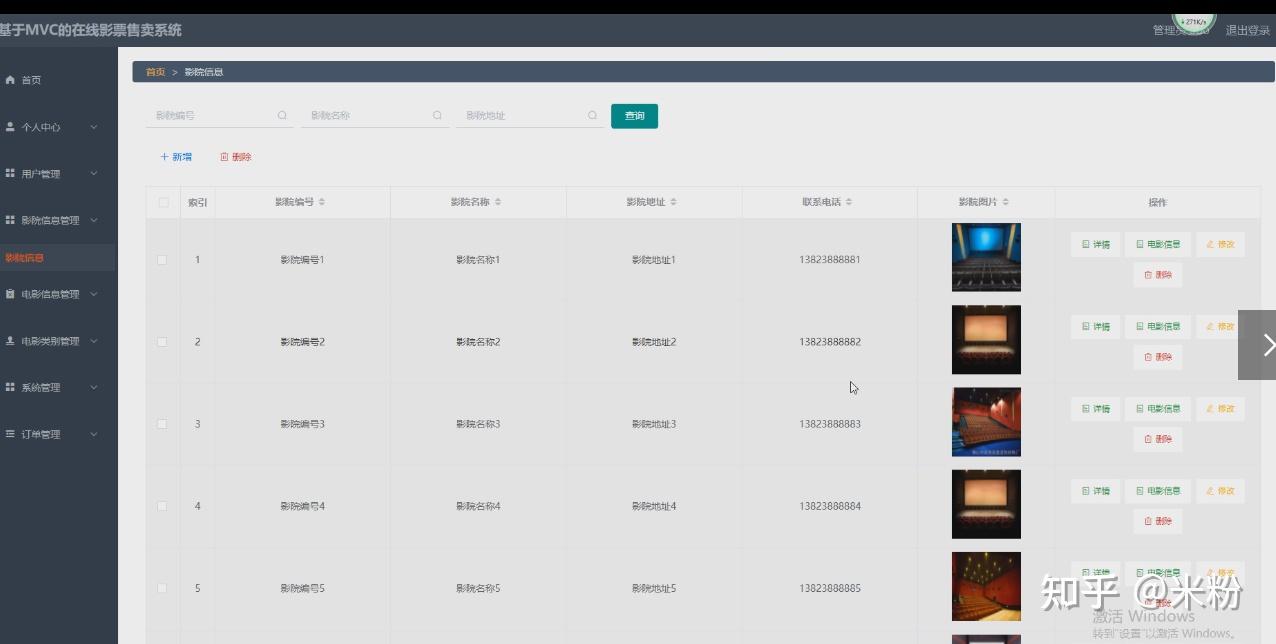The height and width of the screenshot is (644, 1276).
Task: Open 电影信息 for 影院编号1 row
Action: pos(1158,244)
